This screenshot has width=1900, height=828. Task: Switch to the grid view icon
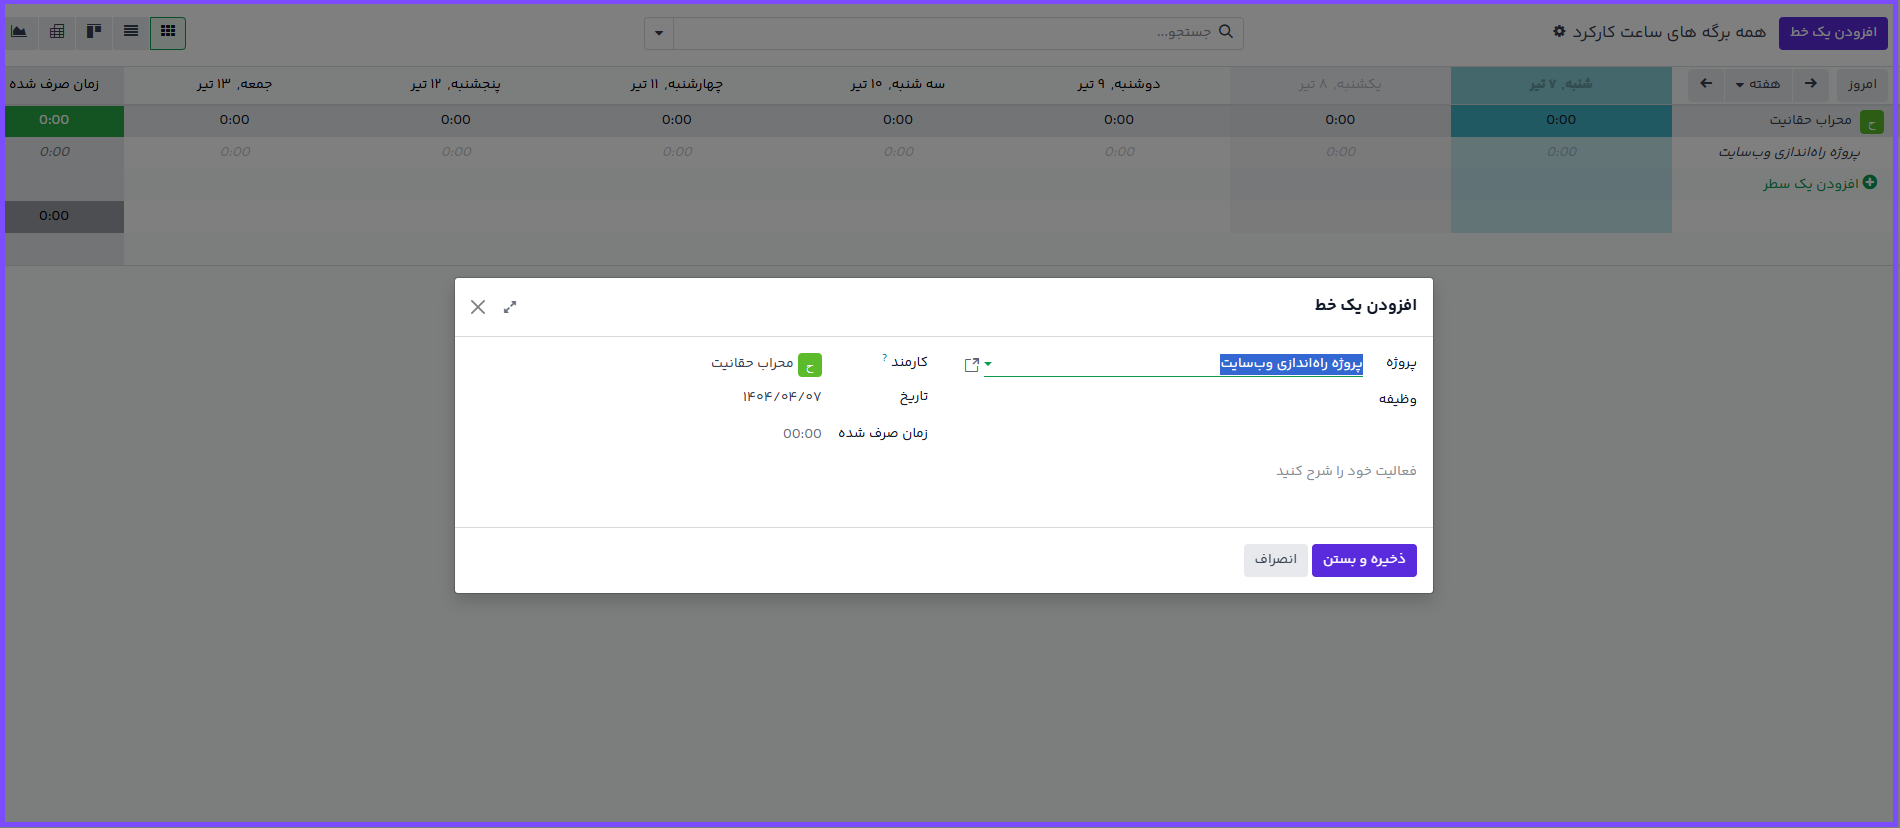coord(168,32)
